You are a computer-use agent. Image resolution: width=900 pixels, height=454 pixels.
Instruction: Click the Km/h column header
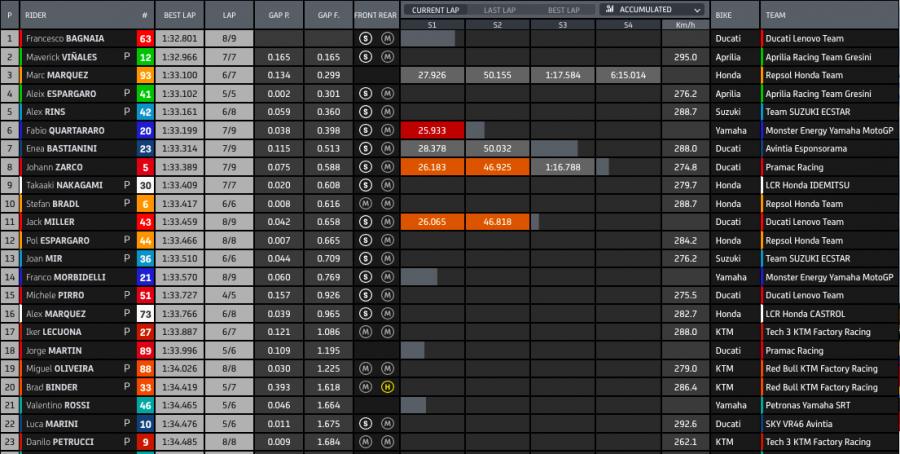(x=685, y=23)
